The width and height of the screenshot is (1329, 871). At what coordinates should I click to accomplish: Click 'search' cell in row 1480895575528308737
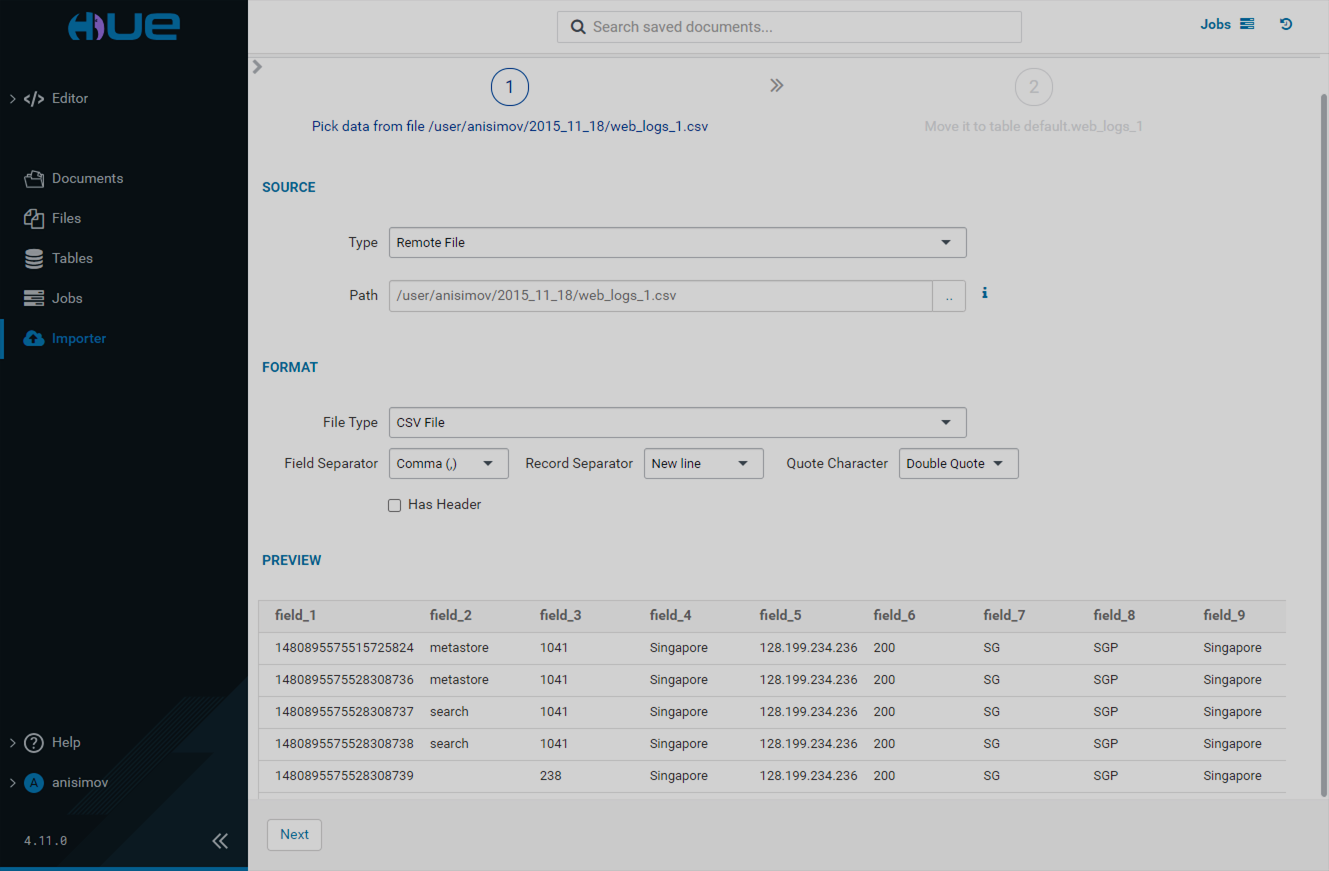[x=449, y=712]
